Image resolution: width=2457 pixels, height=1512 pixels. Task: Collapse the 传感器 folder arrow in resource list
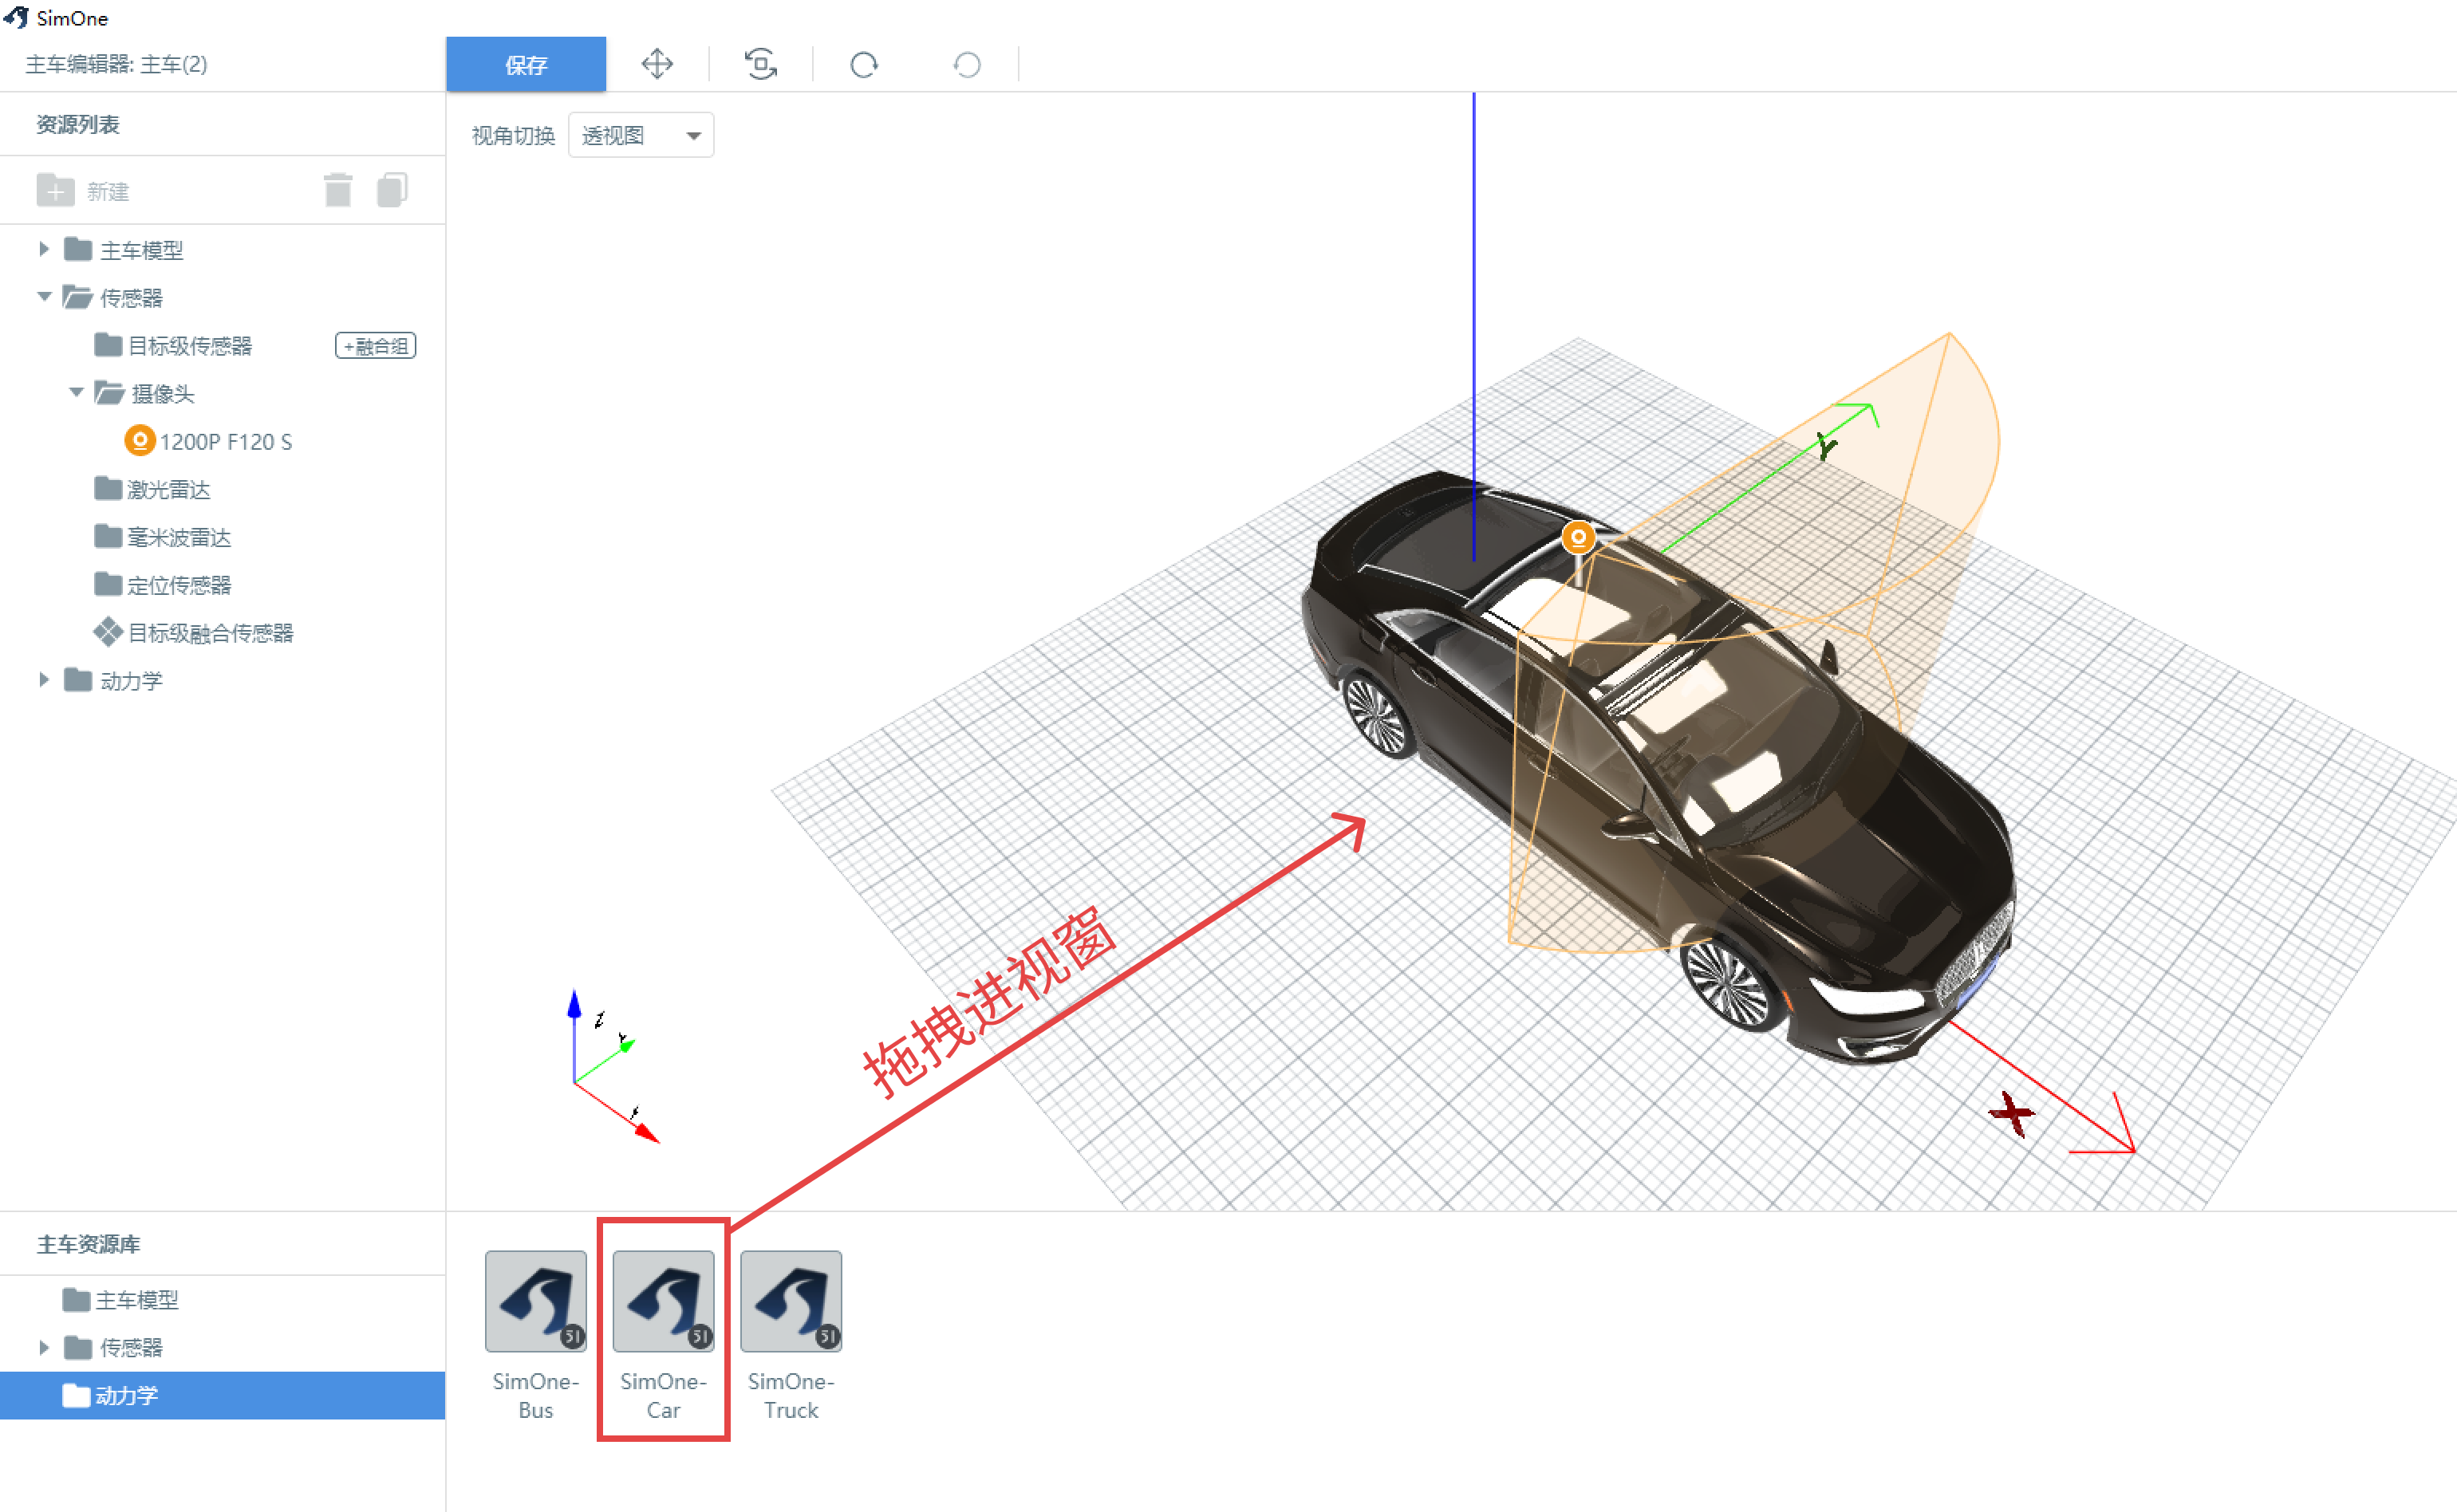pos(44,297)
